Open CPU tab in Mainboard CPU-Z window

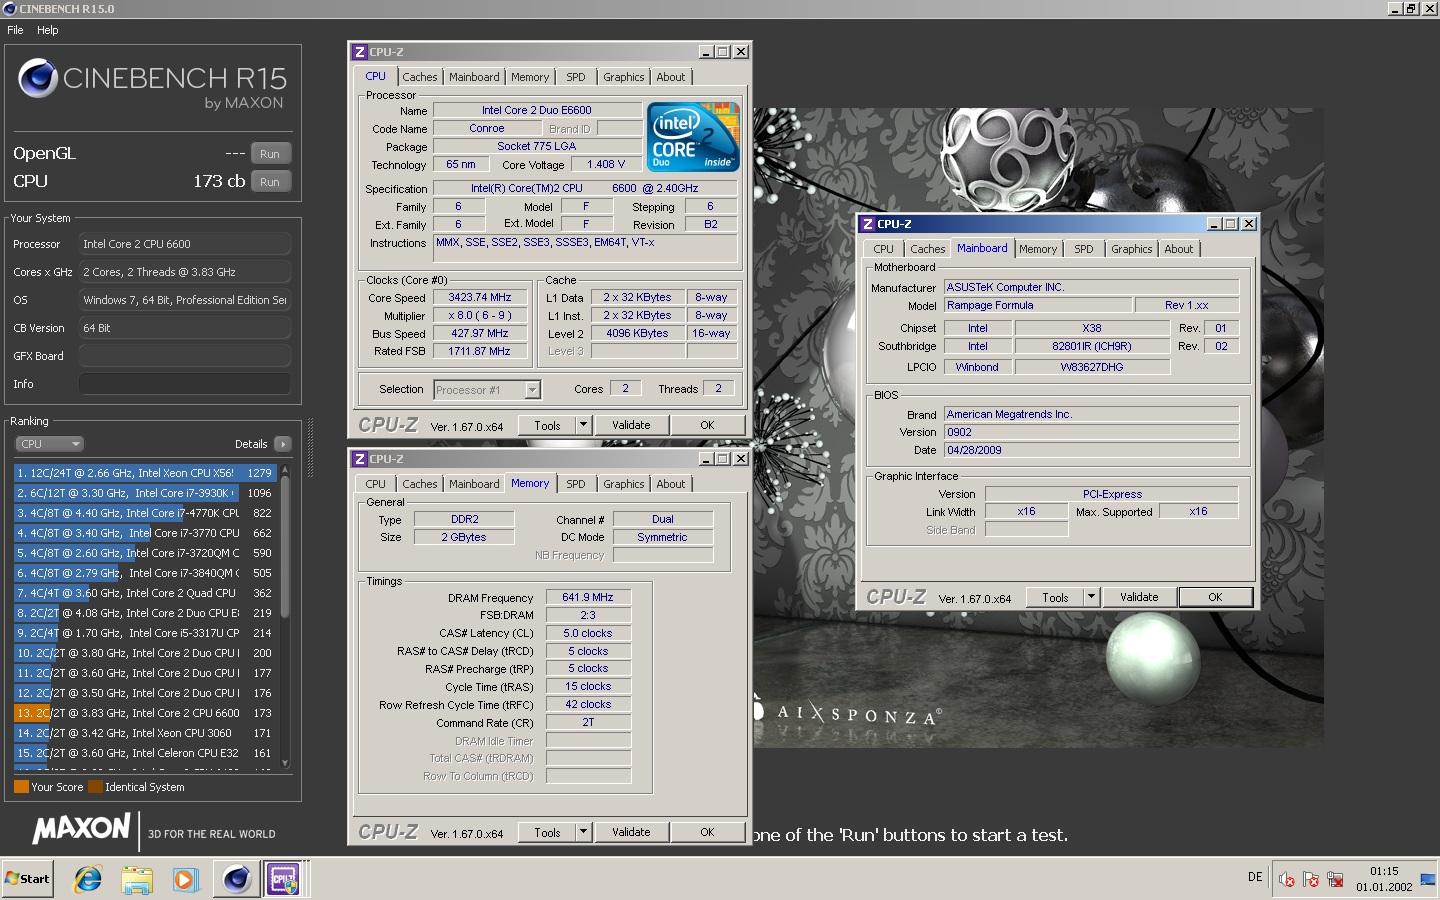[x=884, y=249]
